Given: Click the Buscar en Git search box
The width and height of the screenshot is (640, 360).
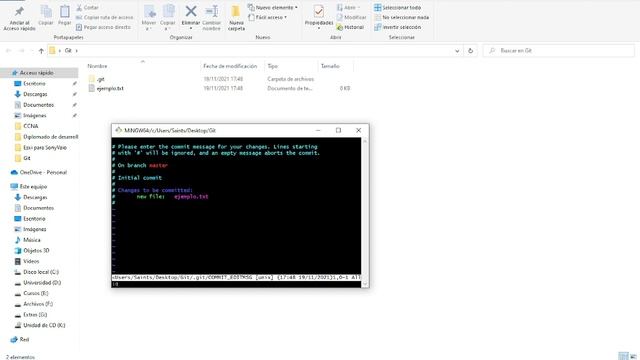Looking at the screenshot, I should click(558, 51).
